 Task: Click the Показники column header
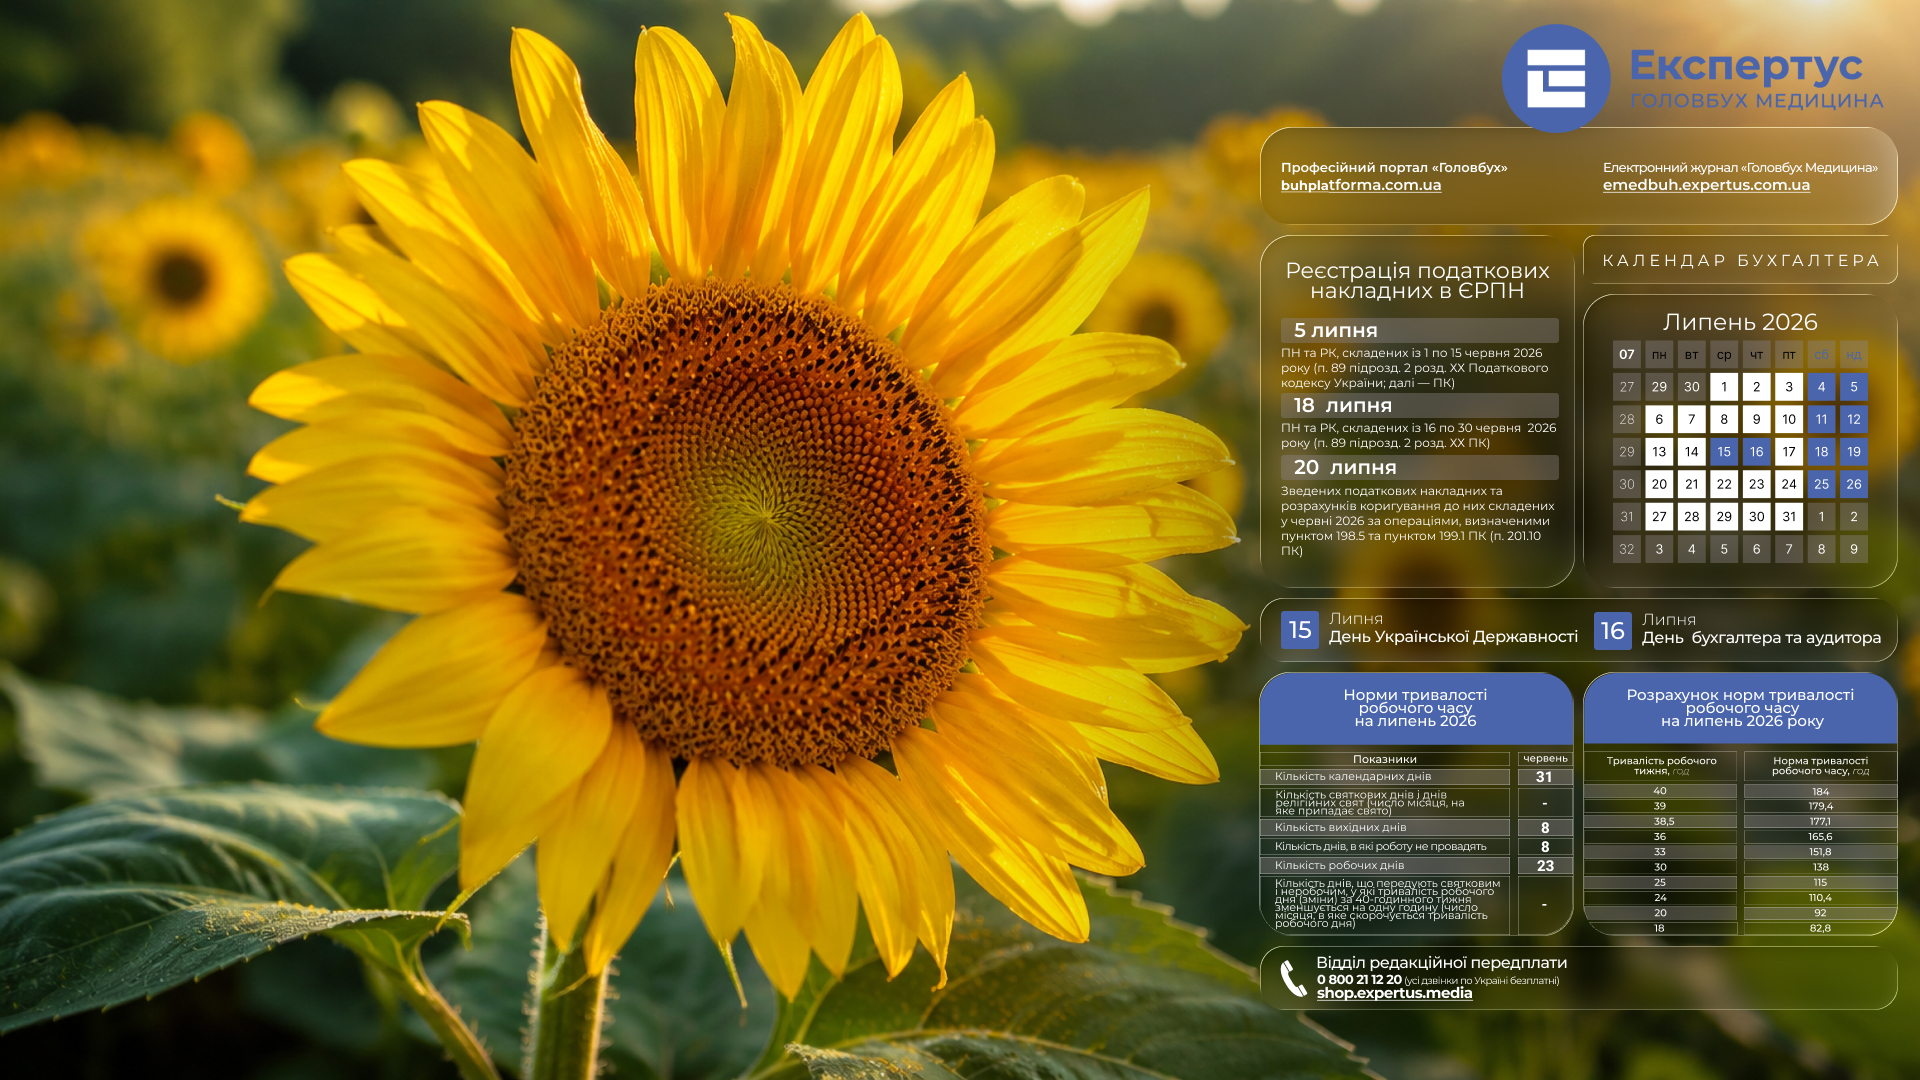click(x=1385, y=760)
